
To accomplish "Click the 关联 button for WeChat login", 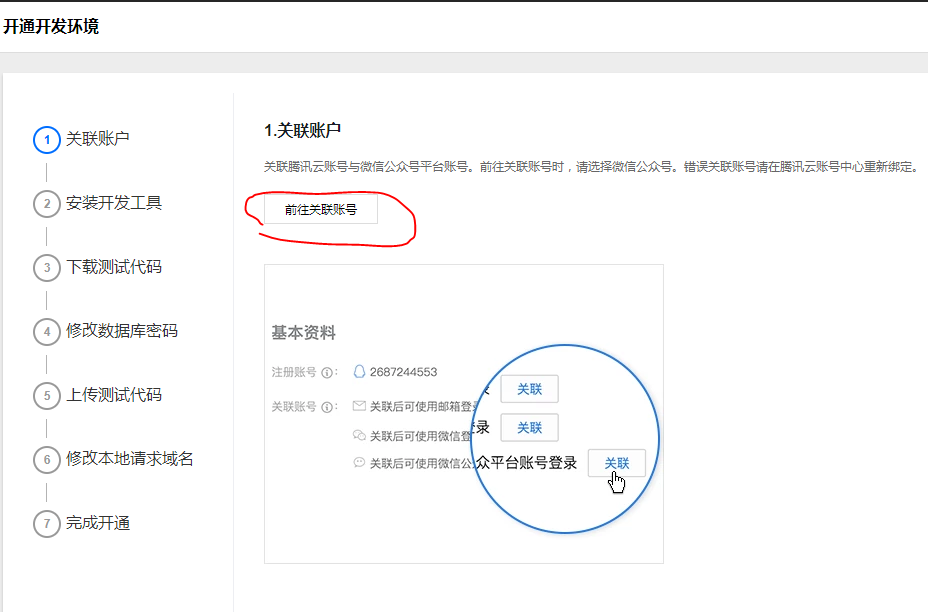I will [530, 428].
